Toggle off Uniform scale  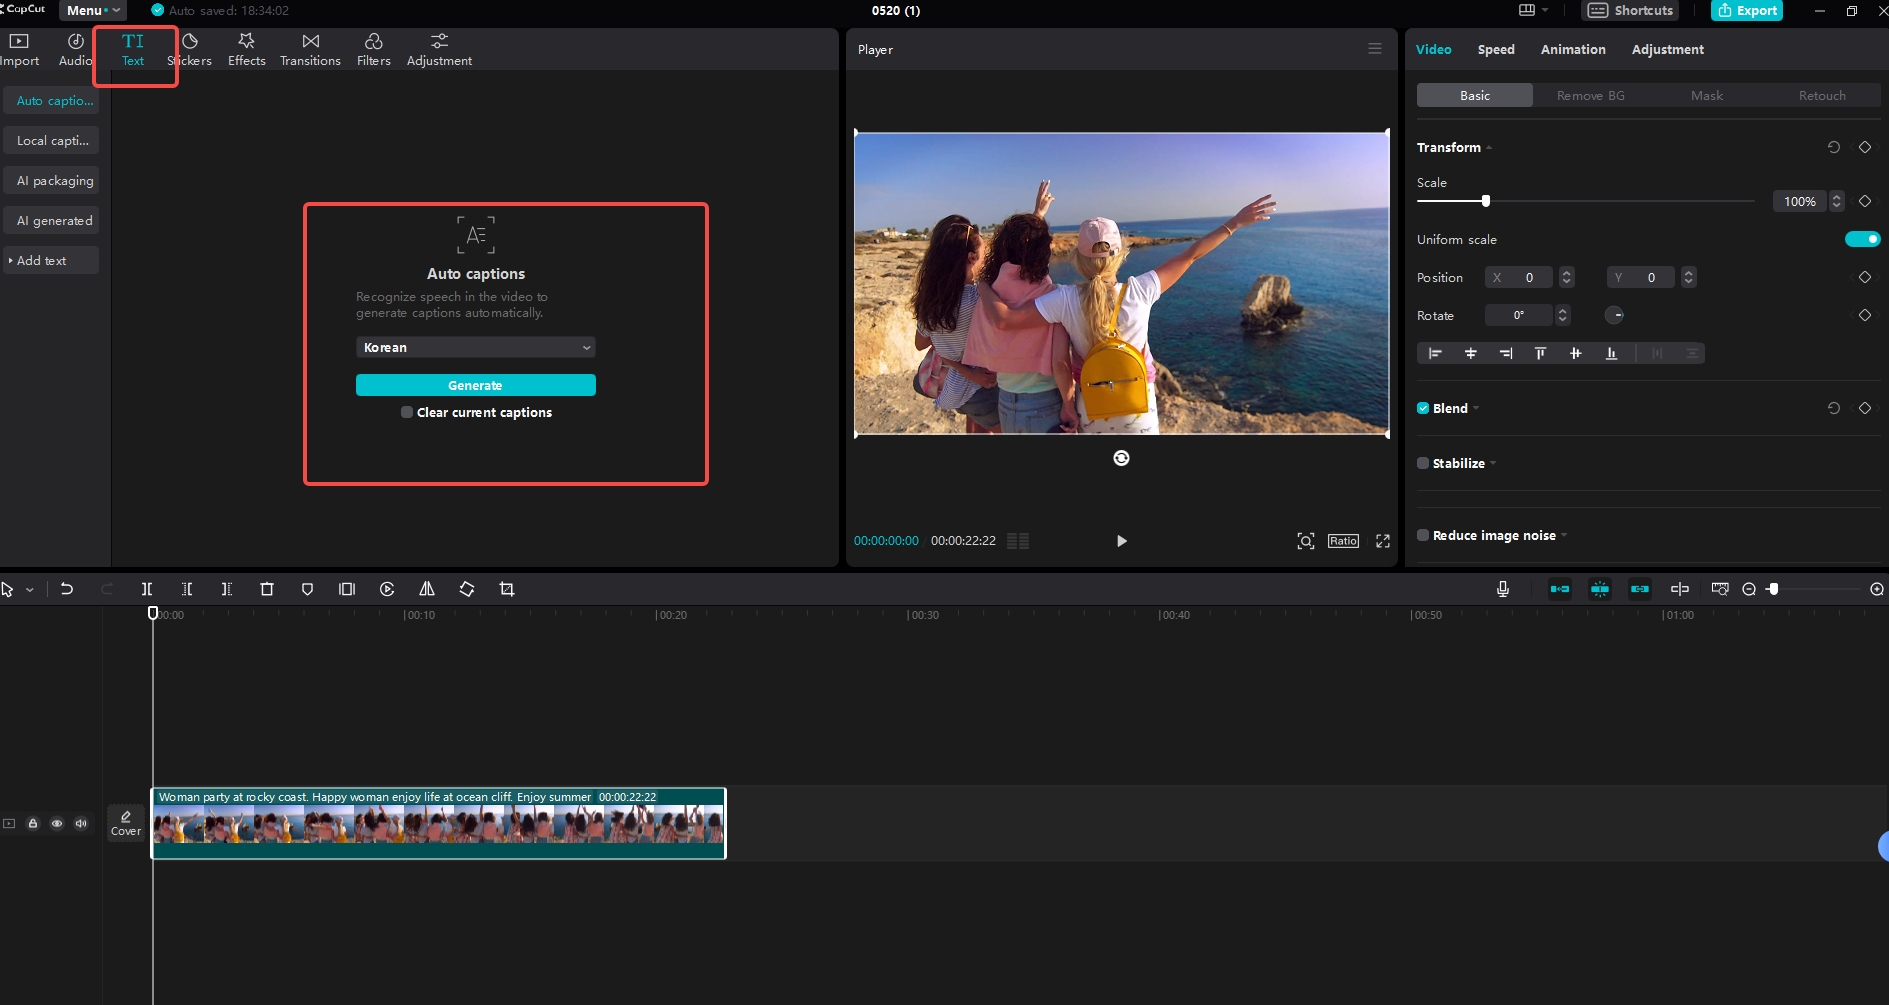pyautogui.click(x=1862, y=239)
